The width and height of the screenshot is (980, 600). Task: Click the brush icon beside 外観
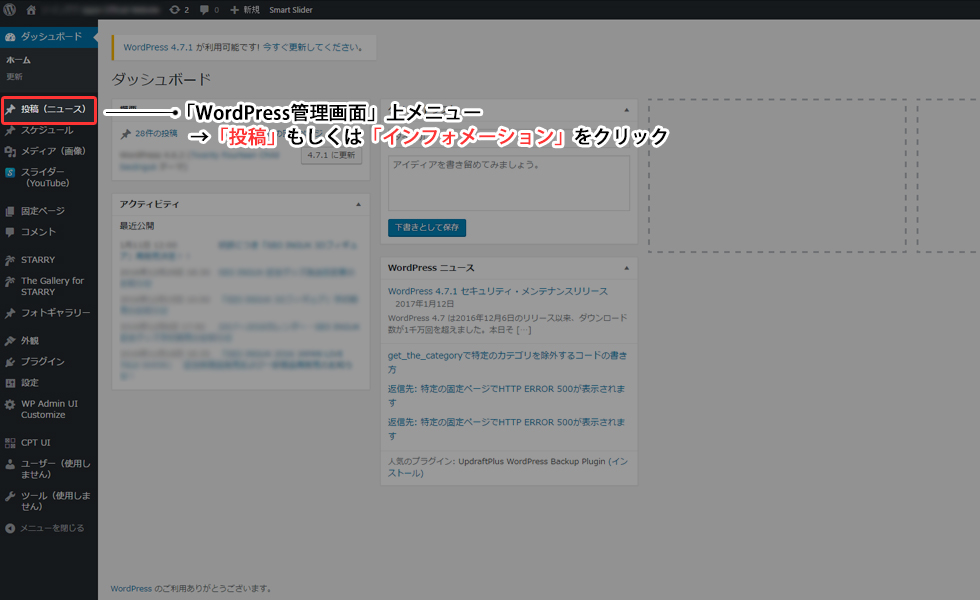tap(10, 341)
